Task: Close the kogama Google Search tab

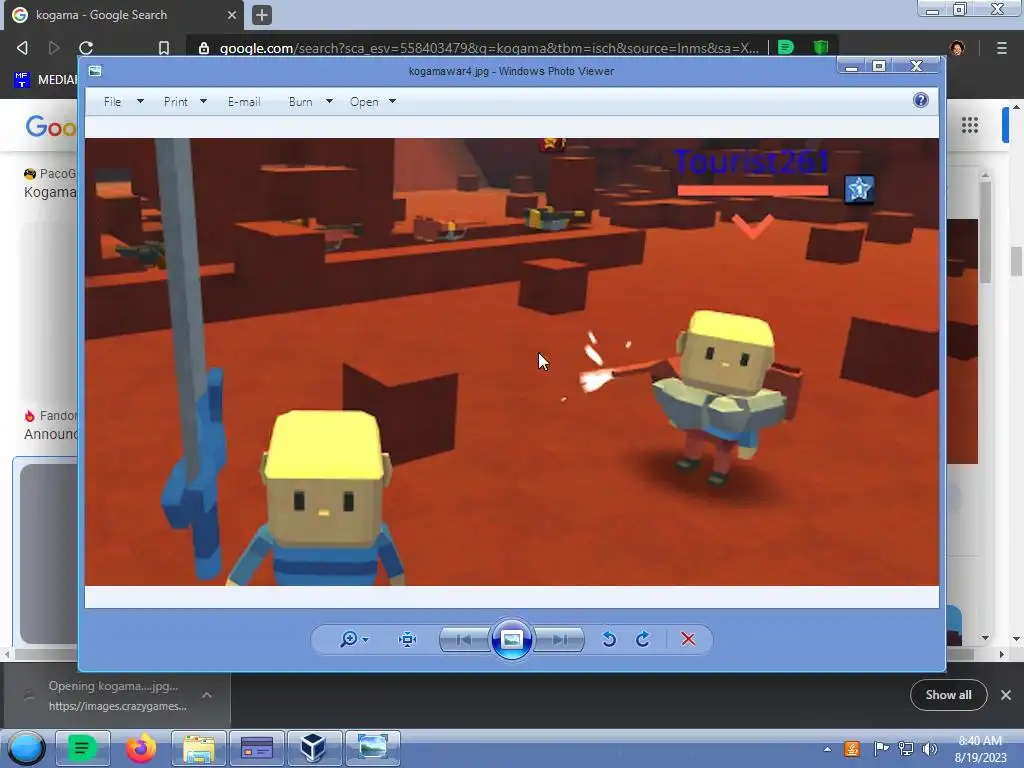Action: click(x=232, y=14)
